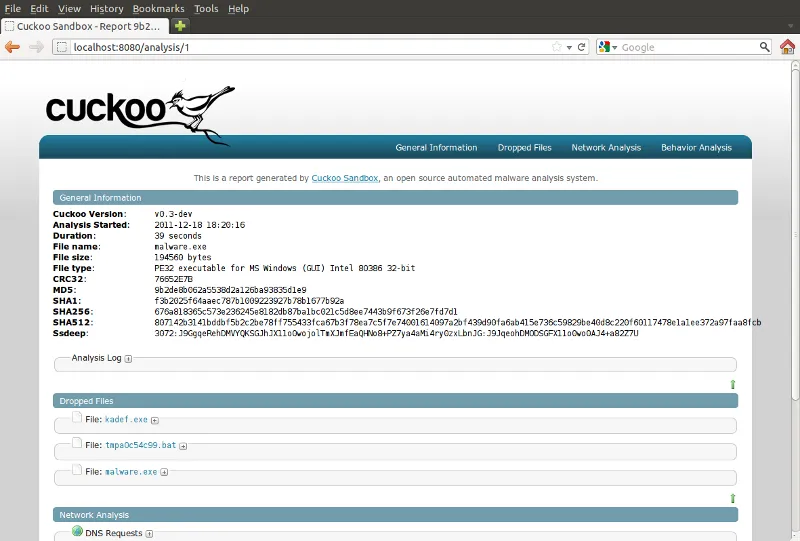Open the Bookmarks menu

coord(159,9)
